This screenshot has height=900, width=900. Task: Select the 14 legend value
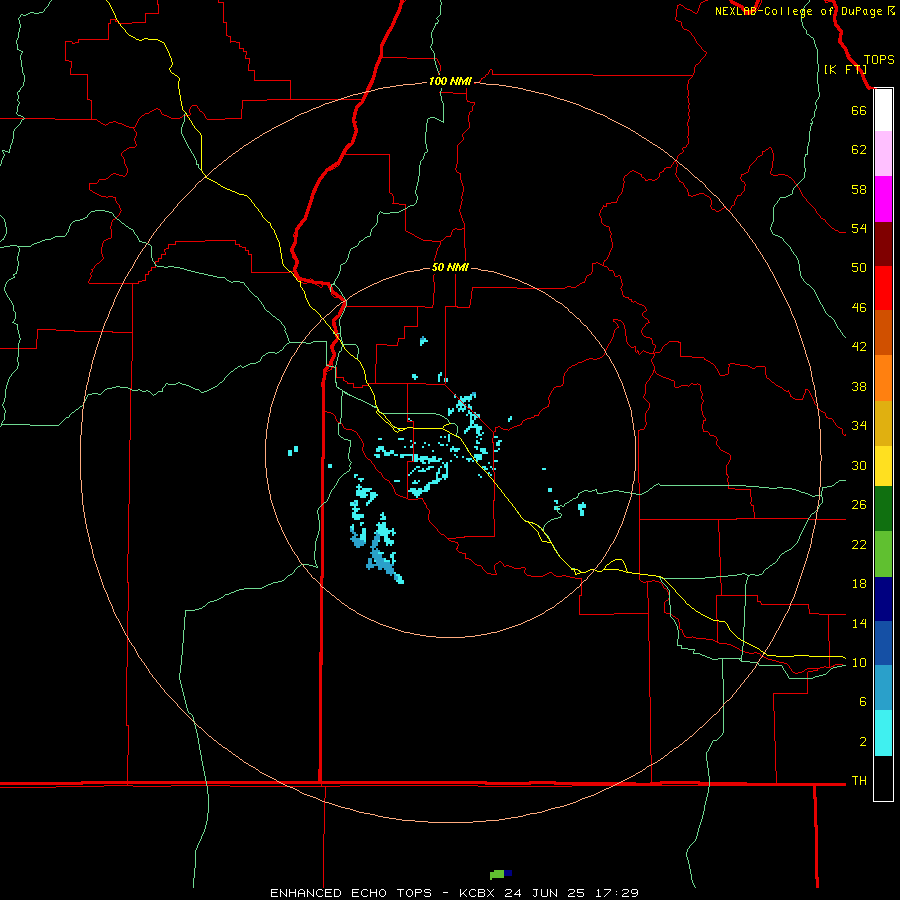859,623
